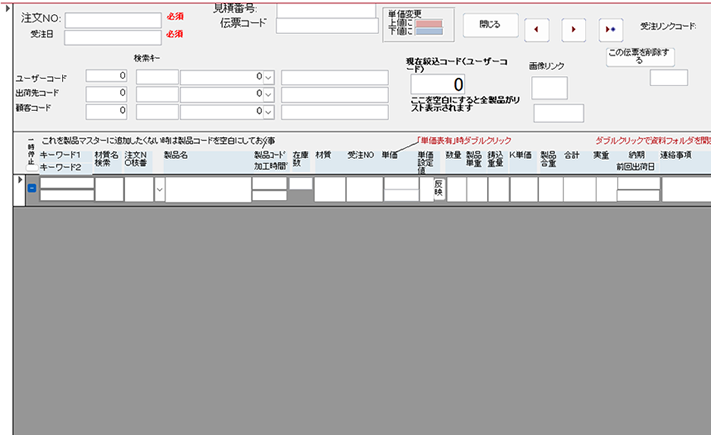Viewport: 711px width, 435px height.
Task: Click red 必須 label next to 注文NO
Action: pyautogui.click(x=175, y=16)
